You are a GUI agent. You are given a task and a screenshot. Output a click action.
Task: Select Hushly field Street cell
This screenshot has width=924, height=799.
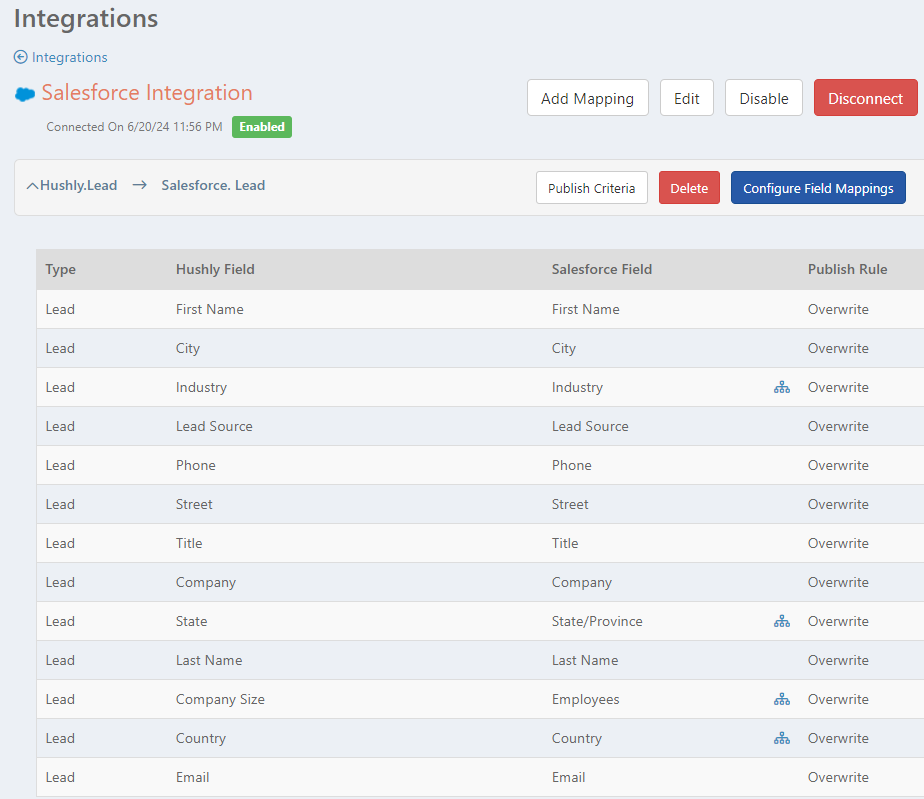pyautogui.click(x=194, y=504)
